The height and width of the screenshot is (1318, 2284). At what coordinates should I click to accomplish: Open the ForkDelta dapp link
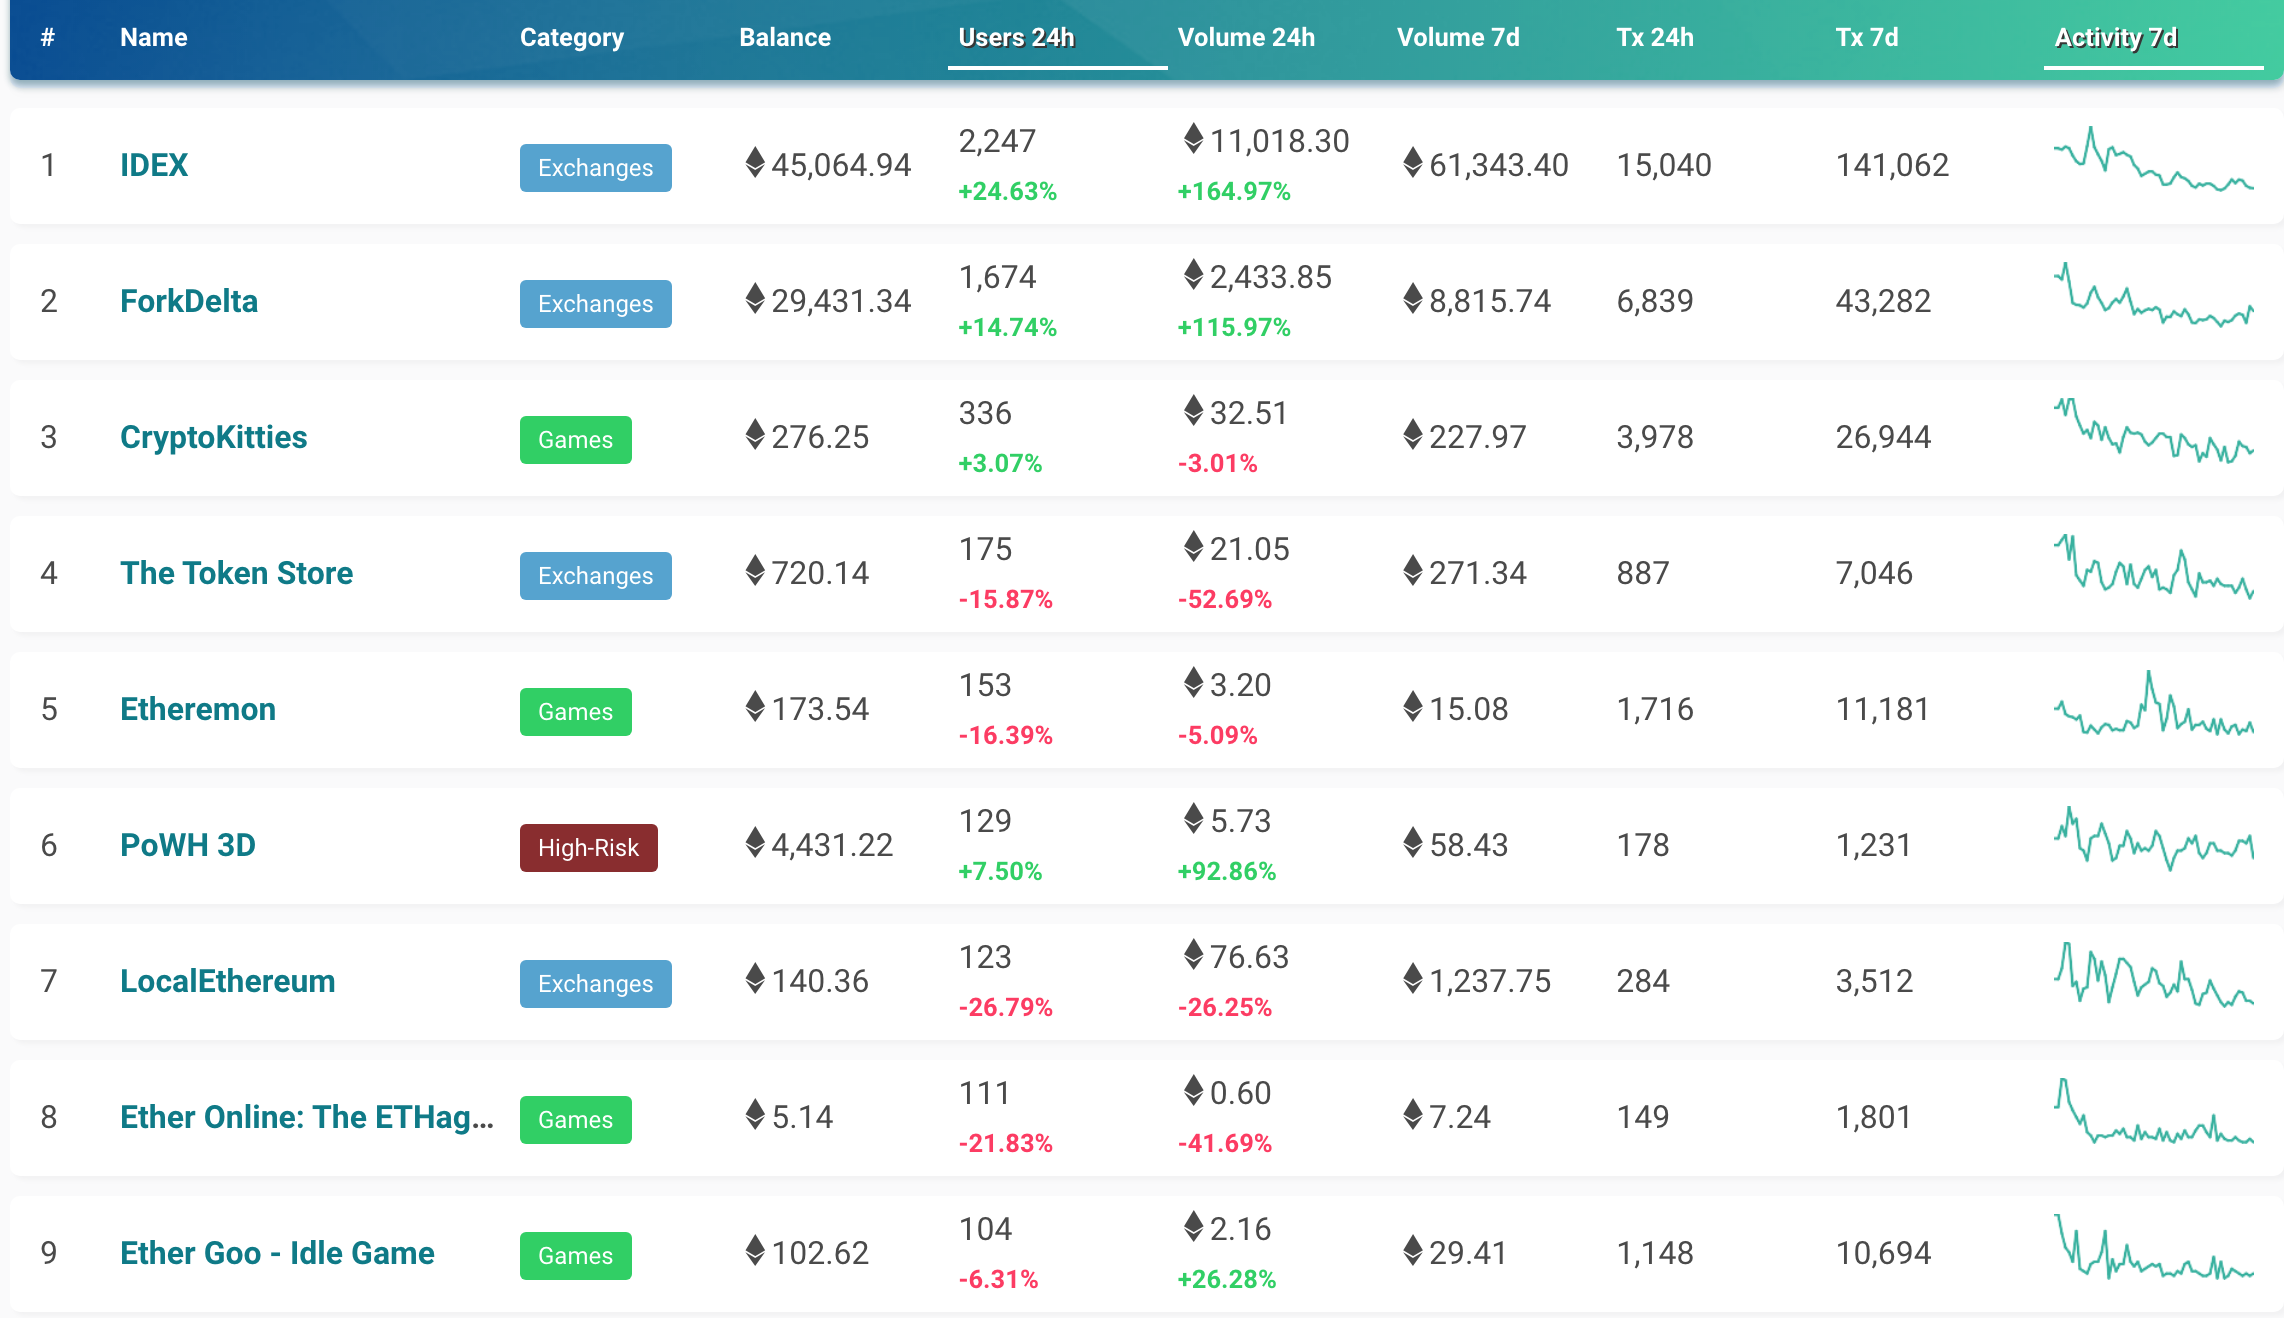point(189,301)
